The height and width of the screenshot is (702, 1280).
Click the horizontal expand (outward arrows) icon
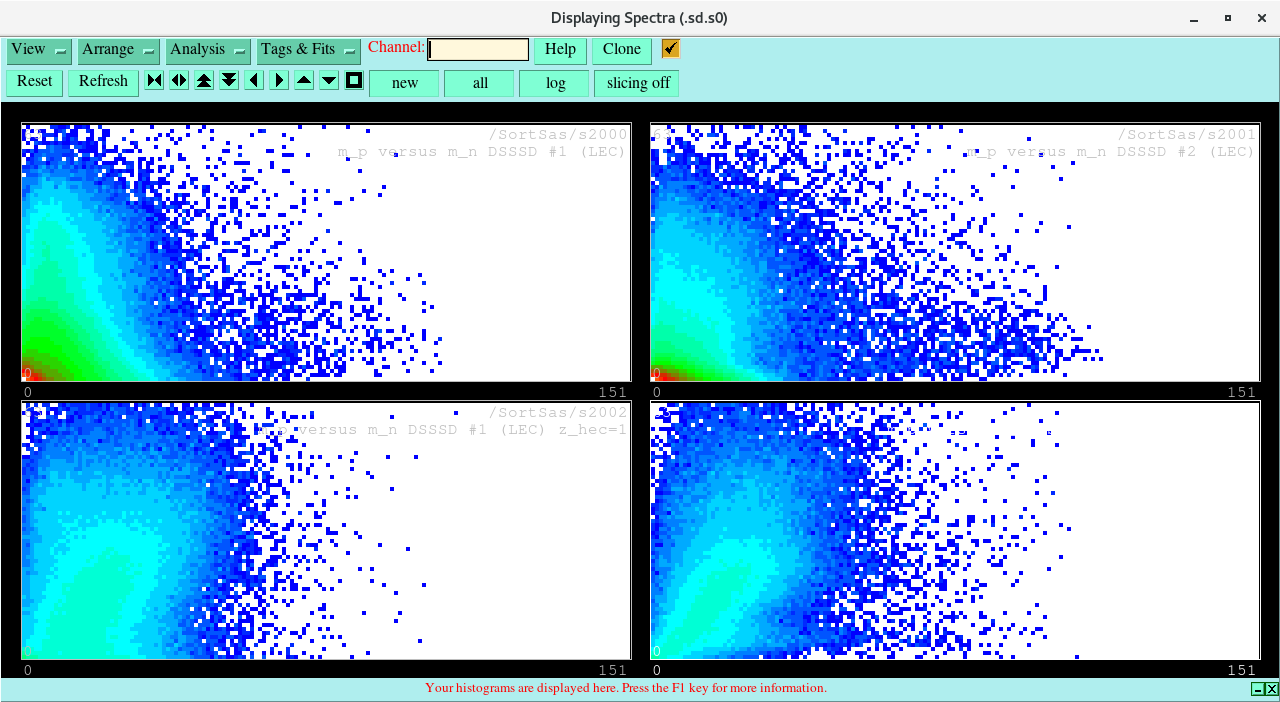click(x=179, y=81)
